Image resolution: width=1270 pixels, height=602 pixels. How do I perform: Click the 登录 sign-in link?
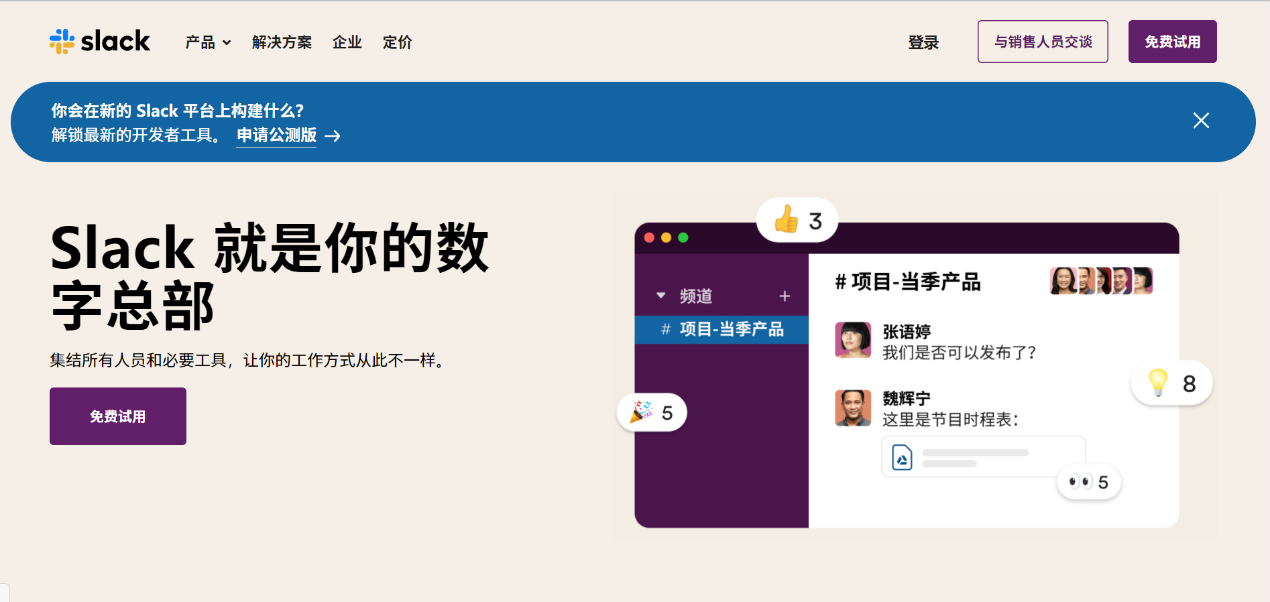[923, 42]
